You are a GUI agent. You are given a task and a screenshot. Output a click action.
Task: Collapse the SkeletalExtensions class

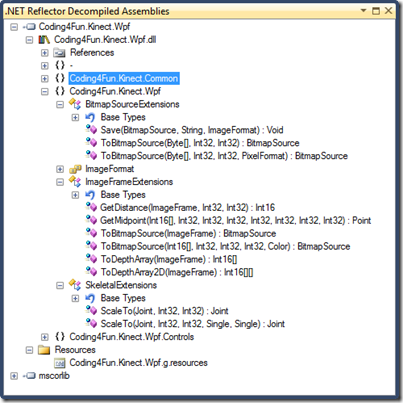pyautogui.click(x=60, y=285)
